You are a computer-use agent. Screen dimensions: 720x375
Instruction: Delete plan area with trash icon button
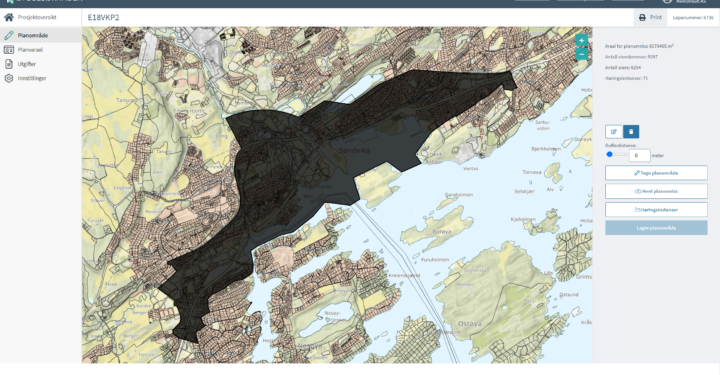coord(631,132)
